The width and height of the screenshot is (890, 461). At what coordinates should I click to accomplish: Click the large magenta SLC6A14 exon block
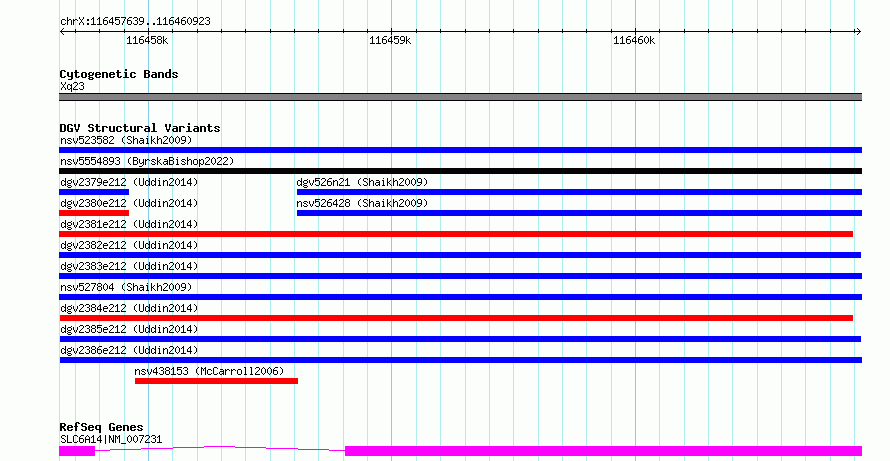coord(603,451)
